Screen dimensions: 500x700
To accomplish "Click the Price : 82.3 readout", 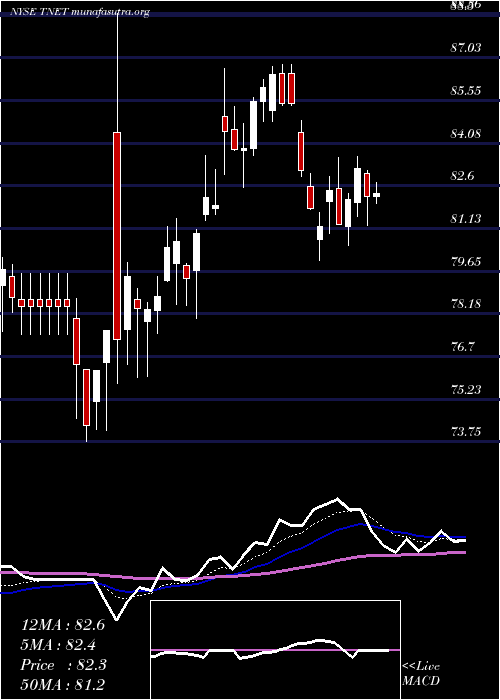I will coord(64,665).
